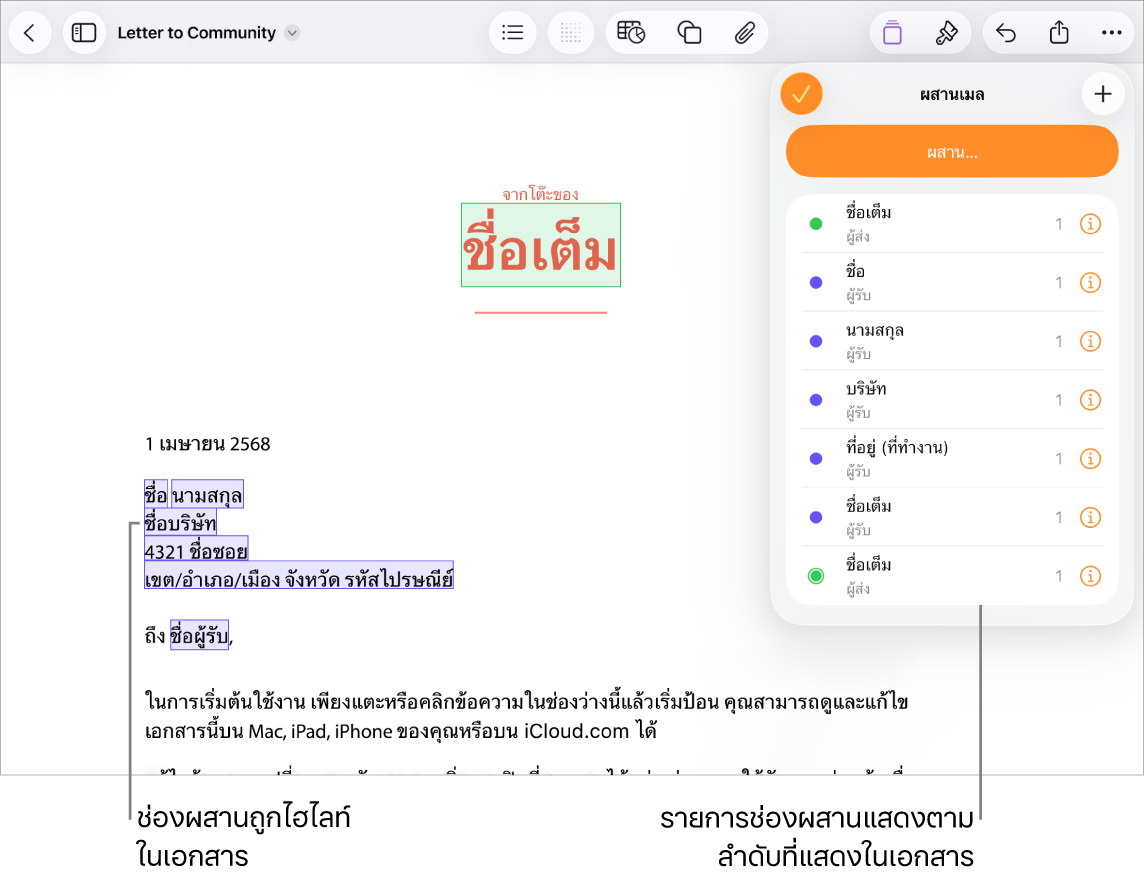The width and height of the screenshot is (1146, 878).
Task: Open info for the ชื่อ ผู้รับ field
Action: tap(1090, 282)
